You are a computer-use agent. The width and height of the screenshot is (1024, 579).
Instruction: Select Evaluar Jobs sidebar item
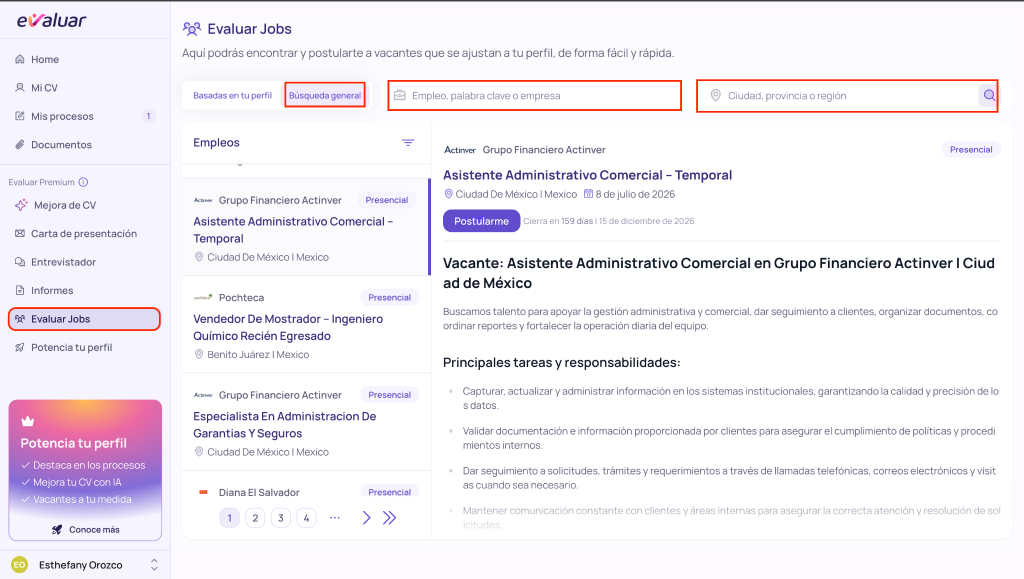pos(85,319)
